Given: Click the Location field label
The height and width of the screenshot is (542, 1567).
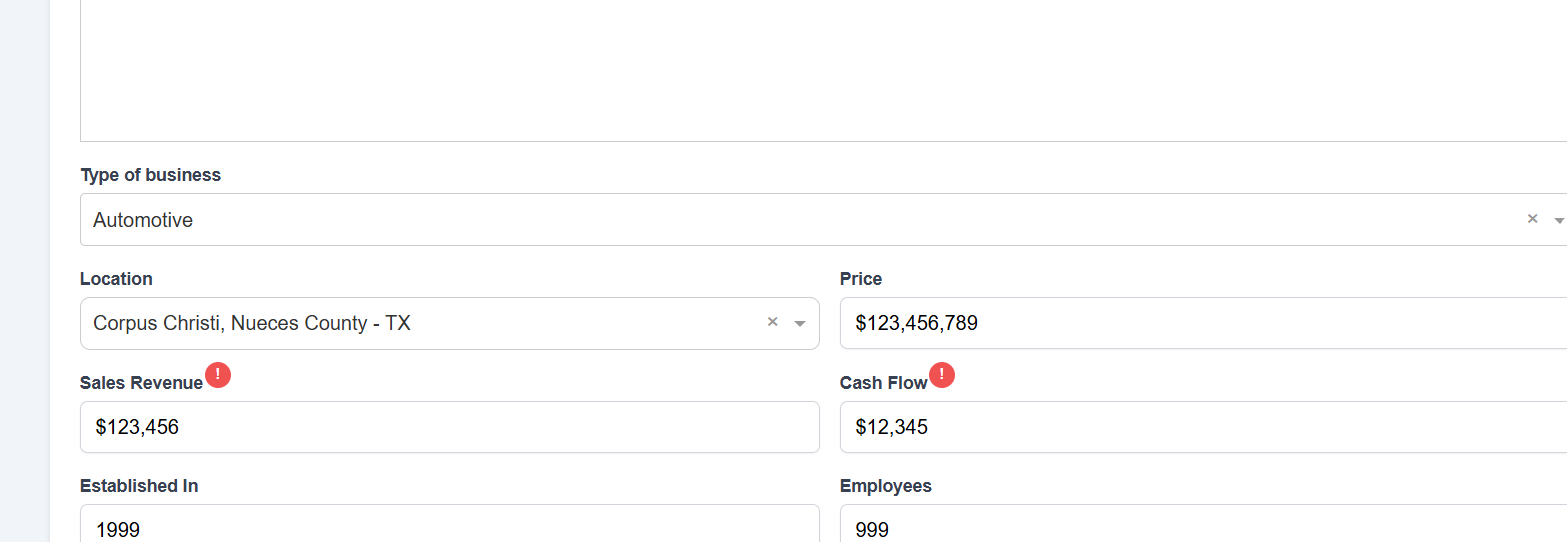Looking at the screenshot, I should point(116,279).
